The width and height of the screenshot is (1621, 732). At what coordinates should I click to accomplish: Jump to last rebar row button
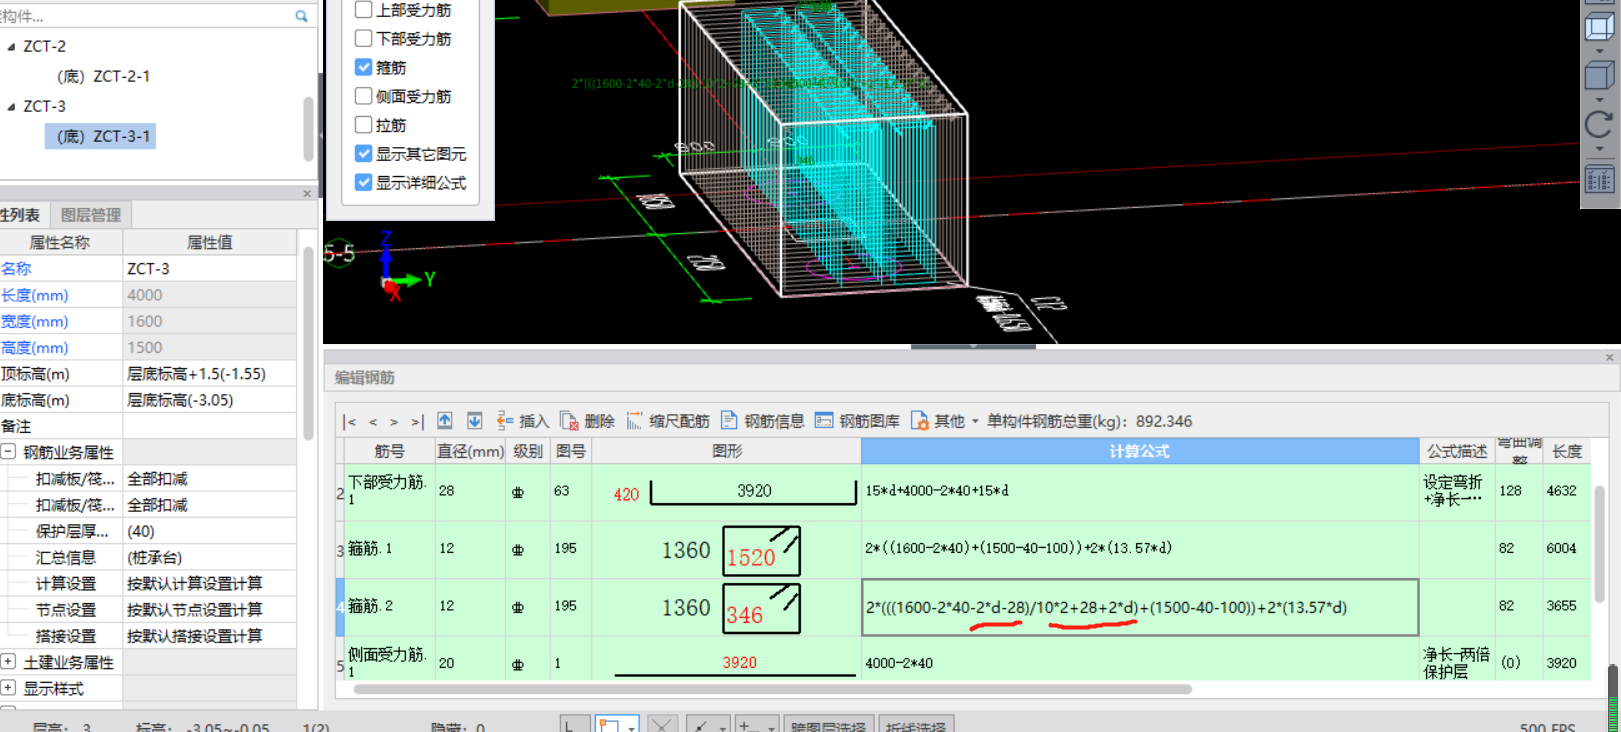pos(417,422)
